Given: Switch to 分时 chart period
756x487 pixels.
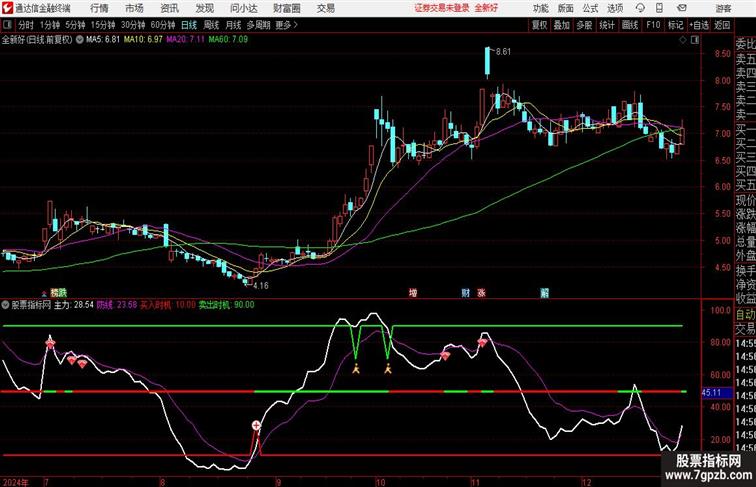Looking at the screenshot, I should [x=26, y=25].
